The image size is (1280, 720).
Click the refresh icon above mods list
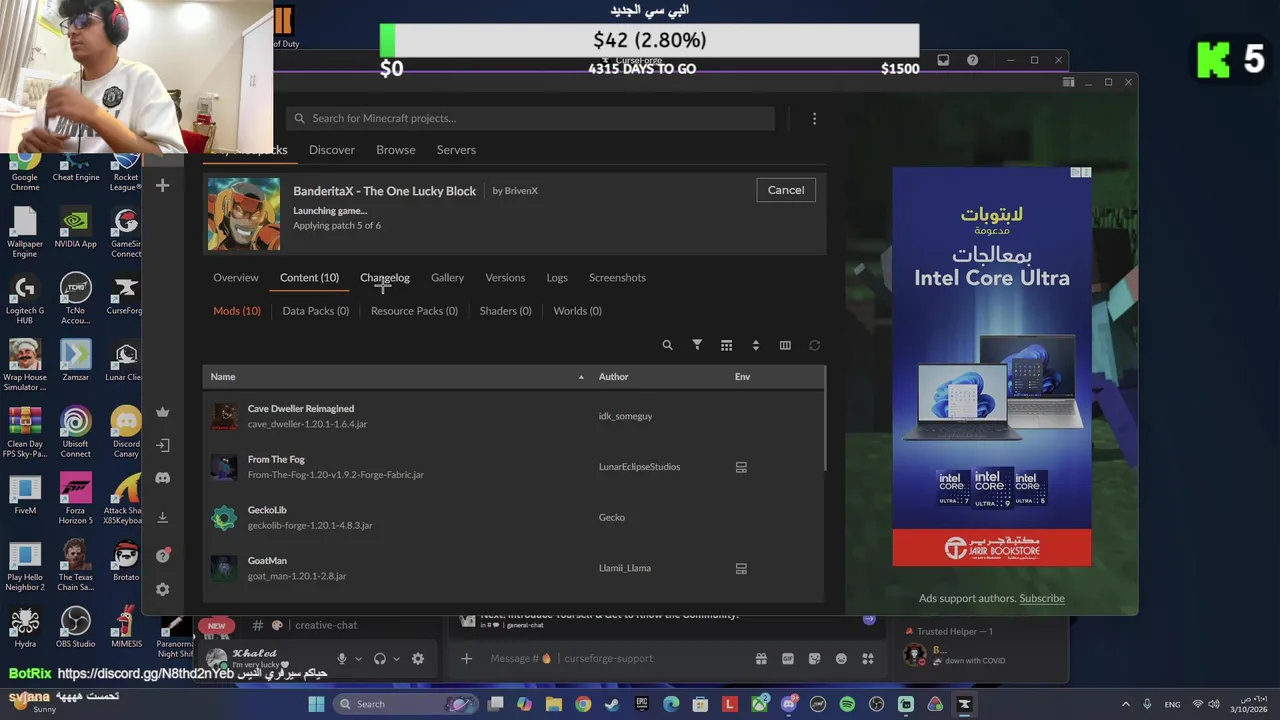(x=814, y=345)
